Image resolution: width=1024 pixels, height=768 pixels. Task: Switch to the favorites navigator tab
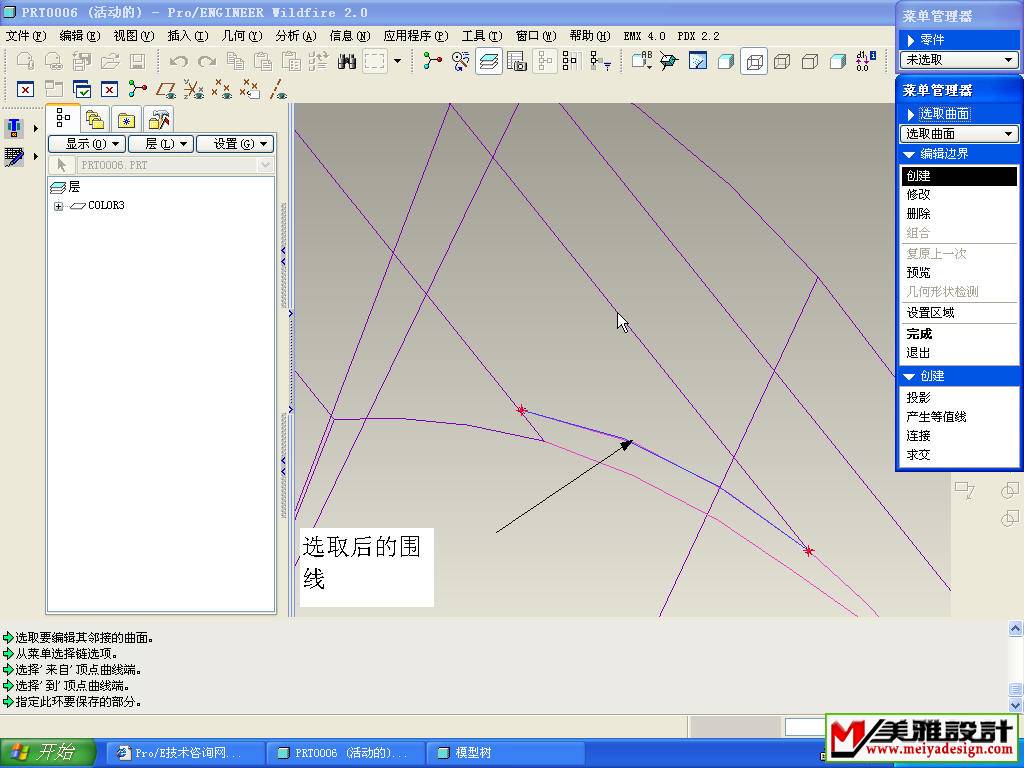coord(126,120)
